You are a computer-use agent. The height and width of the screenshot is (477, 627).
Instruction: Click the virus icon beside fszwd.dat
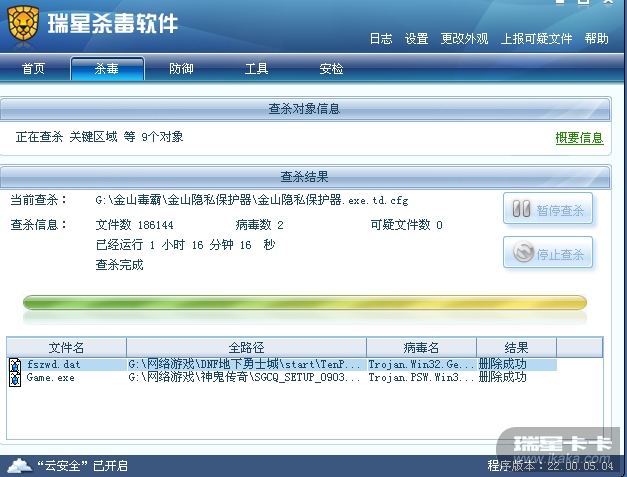tap(15, 365)
